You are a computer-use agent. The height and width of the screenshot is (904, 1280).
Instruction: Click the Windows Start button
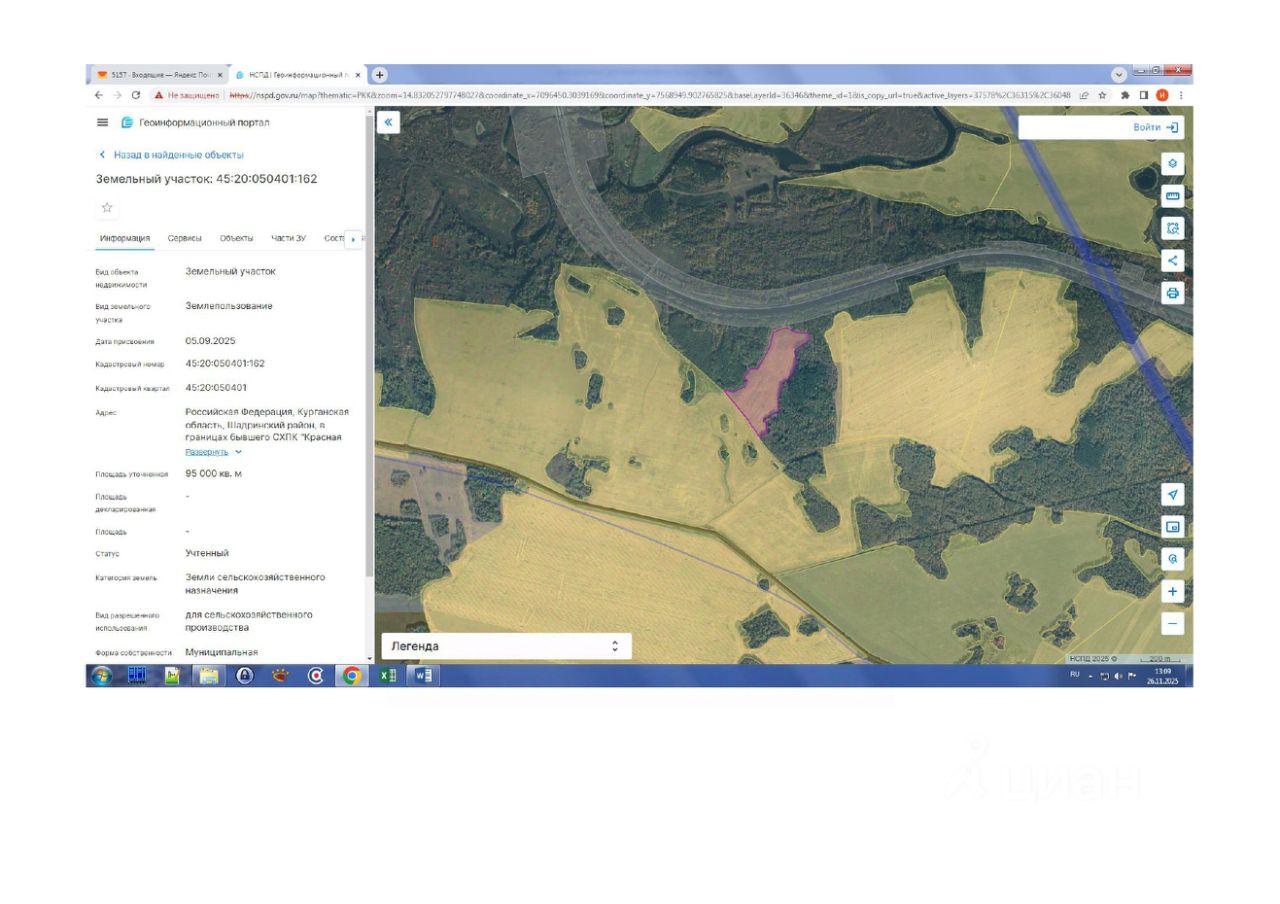coord(101,676)
